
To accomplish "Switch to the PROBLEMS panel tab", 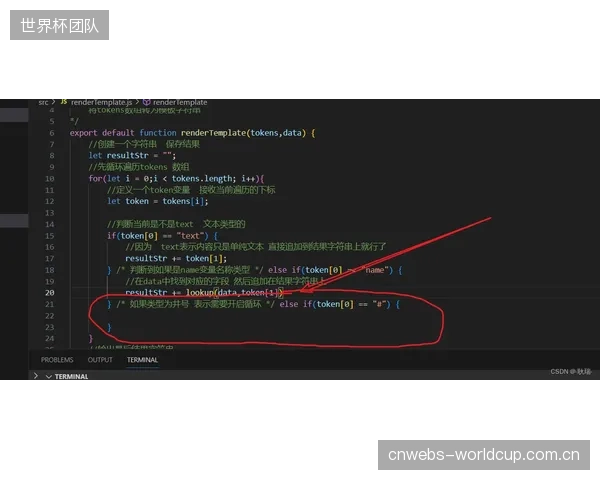I will tap(57, 360).
